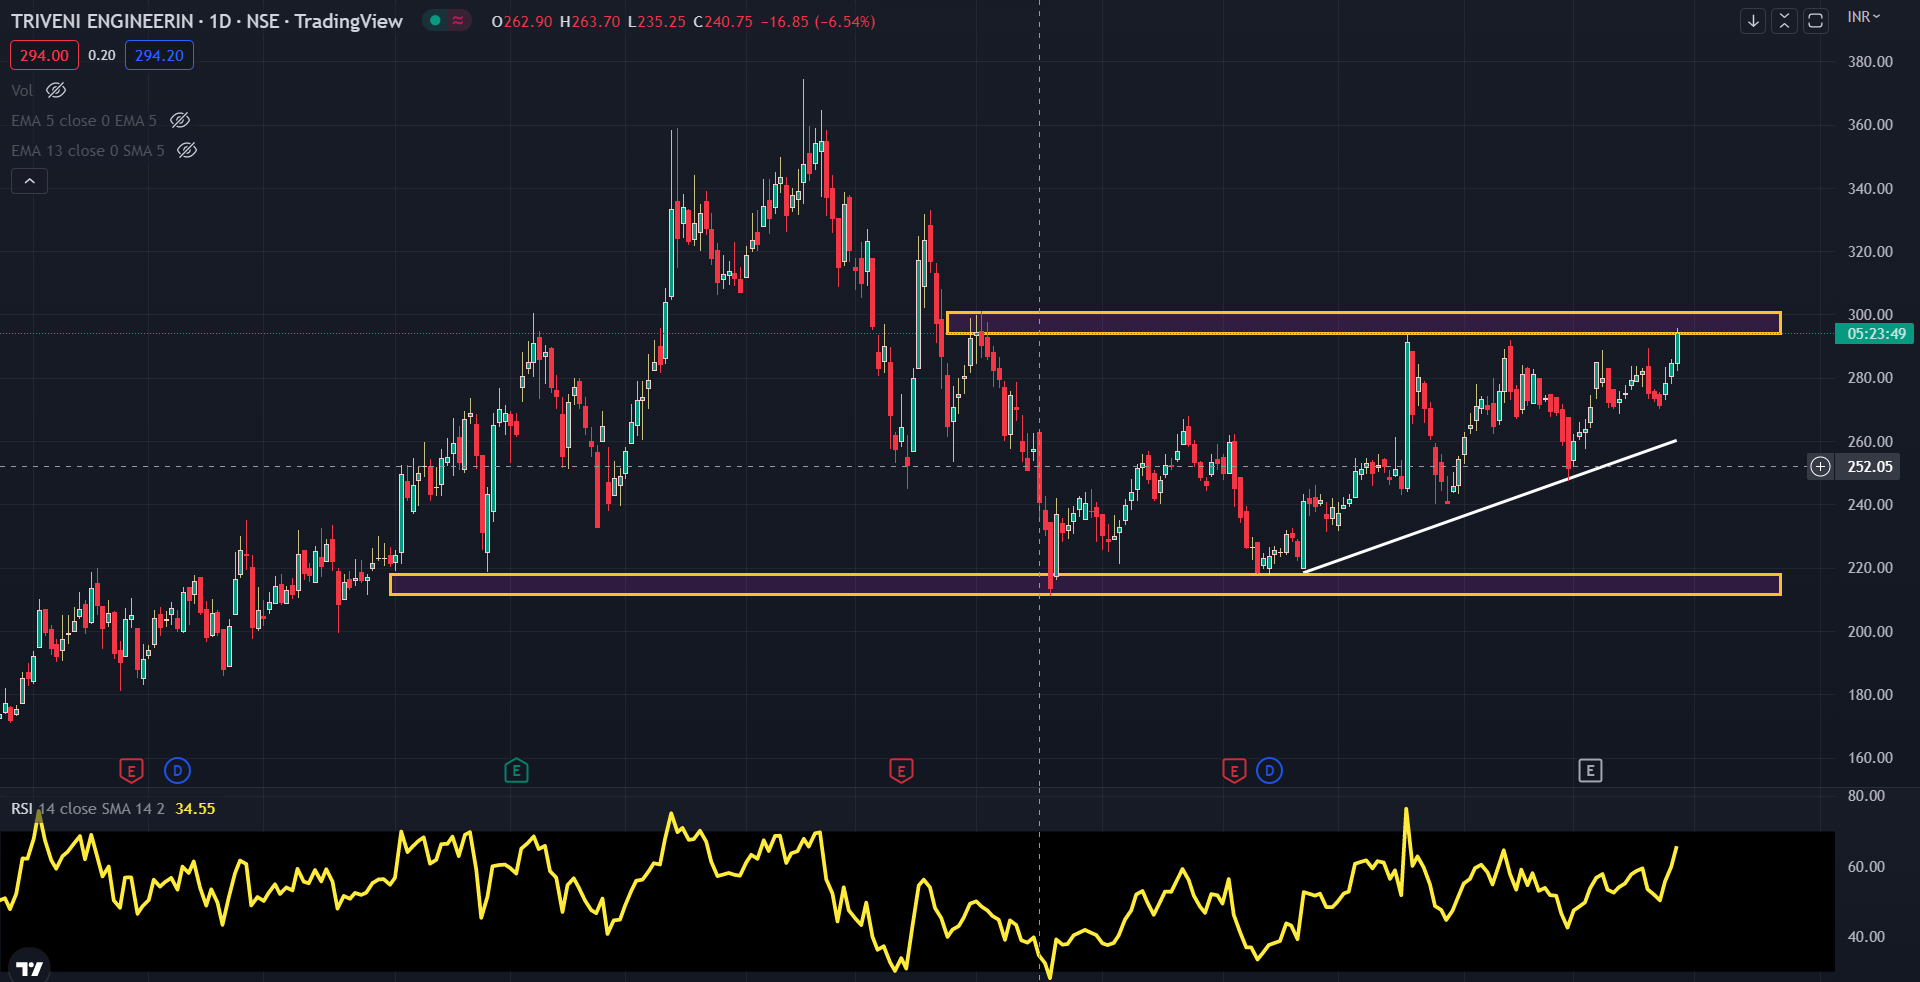Open the second blue D dividend marker
The height and width of the screenshot is (982, 1920).
point(1269,771)
